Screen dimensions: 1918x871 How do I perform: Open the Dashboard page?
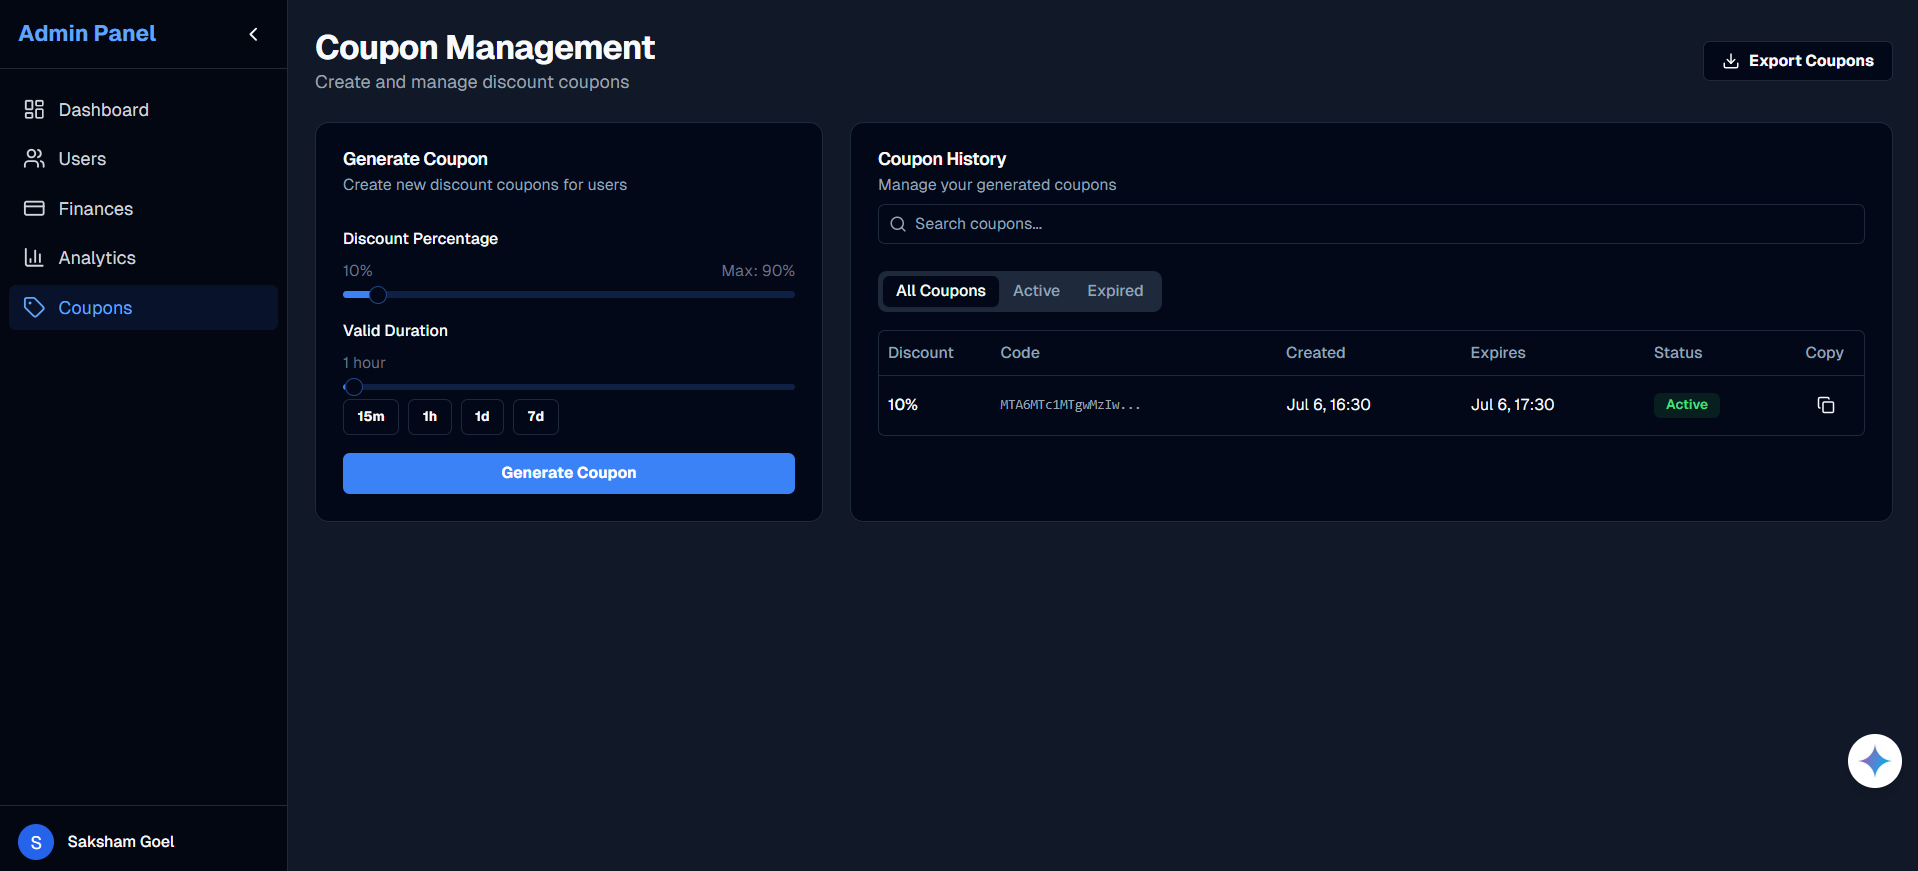coord(143,109)
